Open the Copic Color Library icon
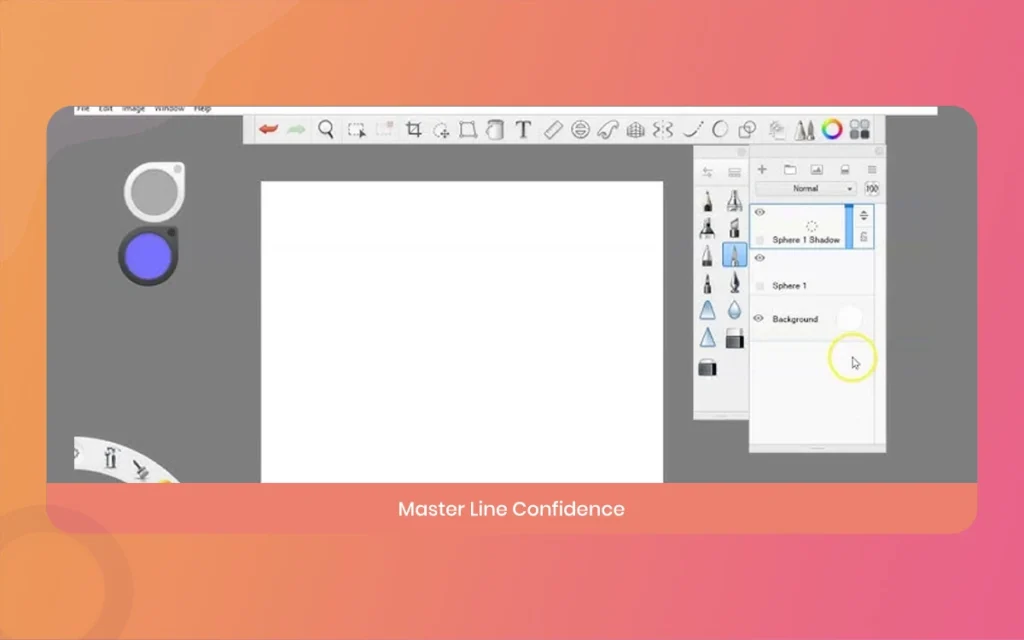 [859, 129]
